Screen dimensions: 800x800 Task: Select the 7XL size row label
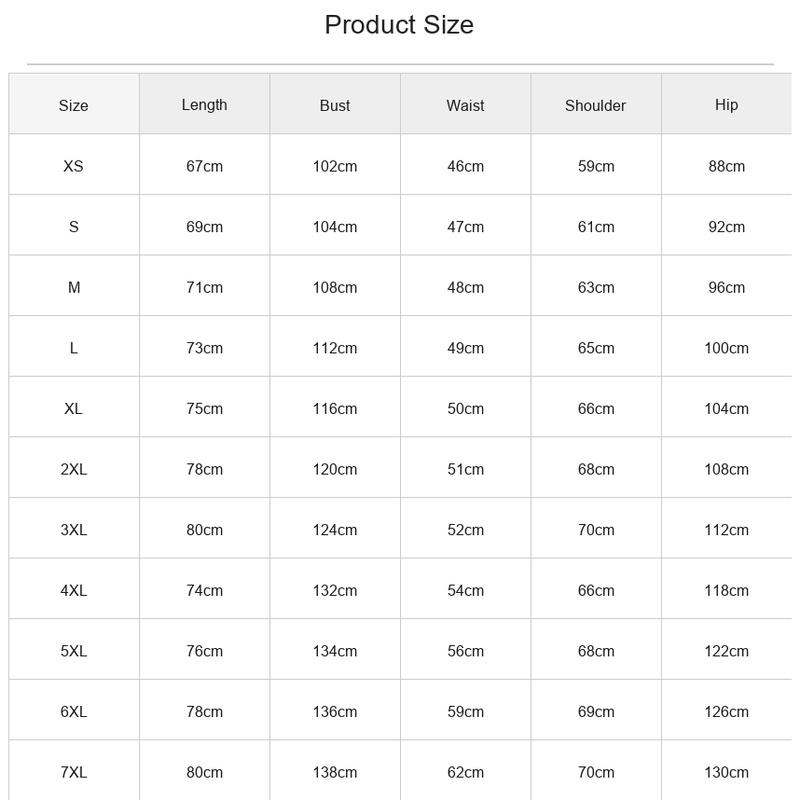(x=73, y=772)
